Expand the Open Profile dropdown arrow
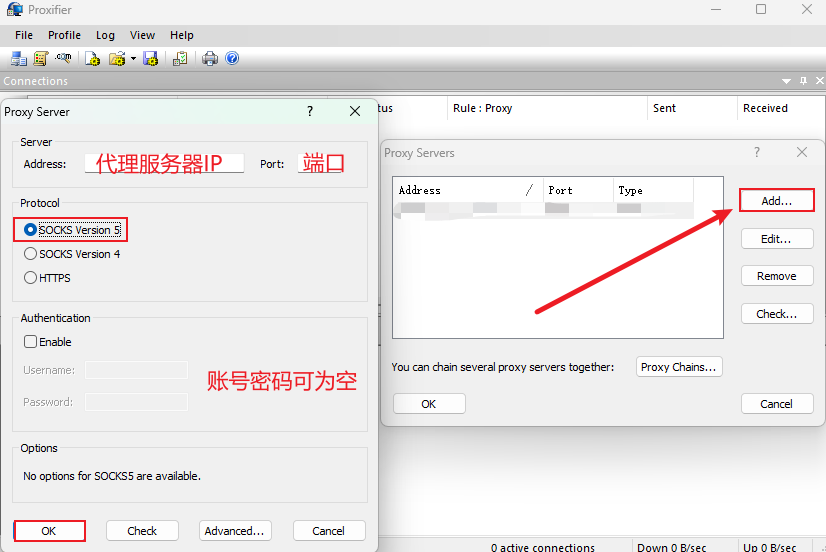826x552 pixels. pos(133,58)
